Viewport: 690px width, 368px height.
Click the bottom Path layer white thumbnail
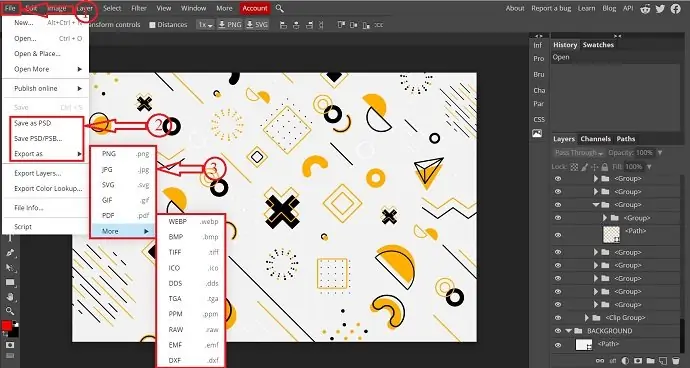(x=584, y=345)
